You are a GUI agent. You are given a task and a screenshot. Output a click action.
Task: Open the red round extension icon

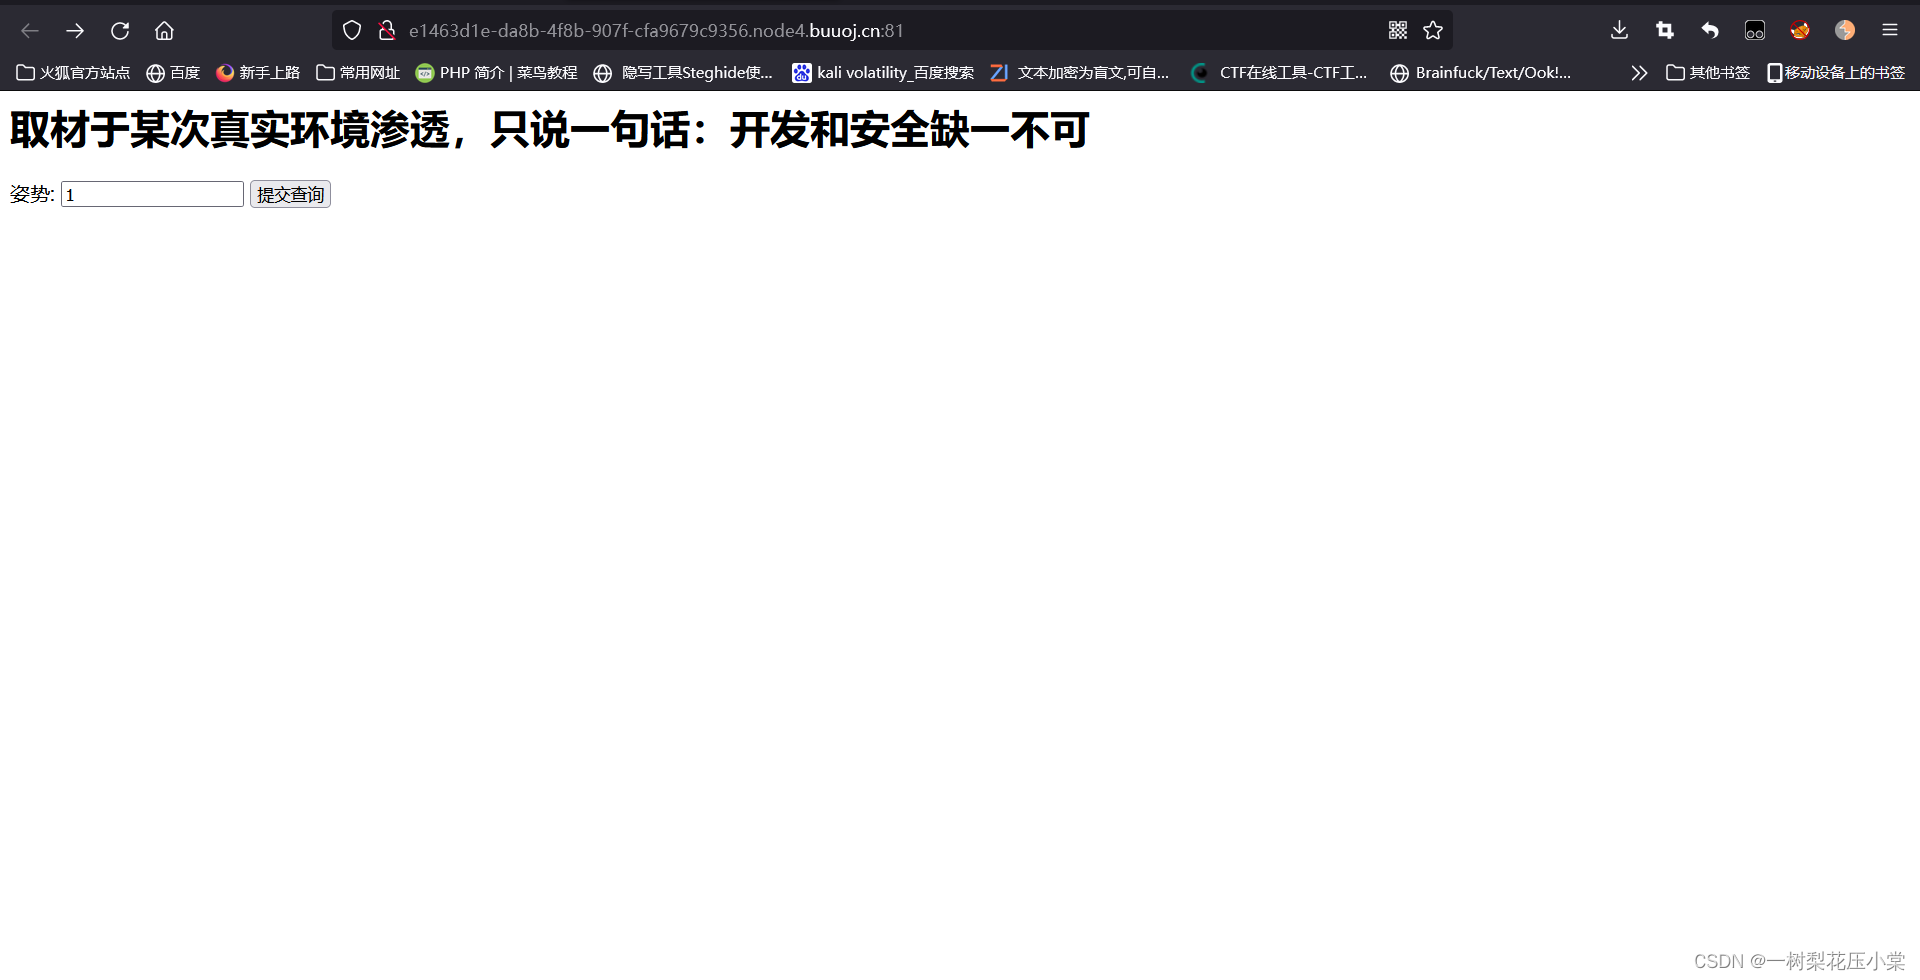click(1800, 31)
